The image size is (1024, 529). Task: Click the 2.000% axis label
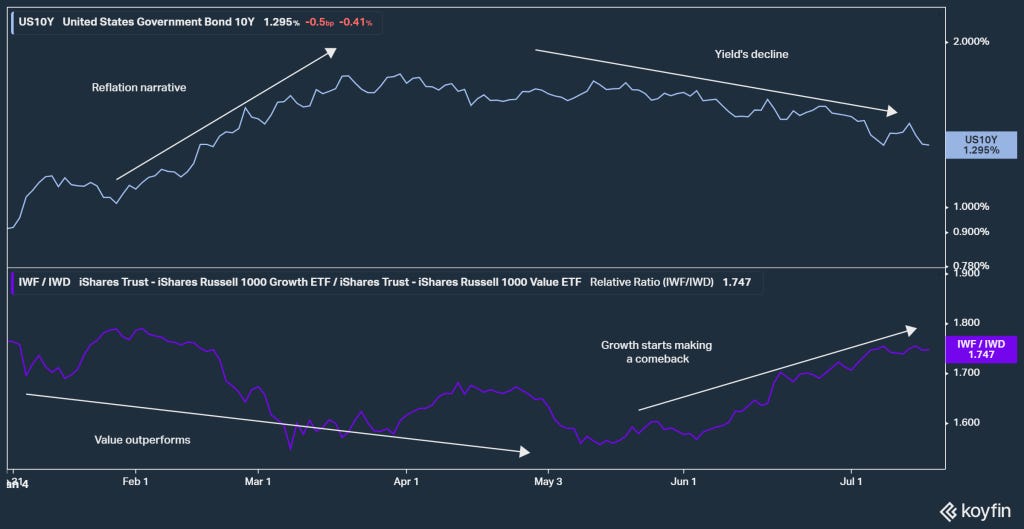[x=972, y=41]
